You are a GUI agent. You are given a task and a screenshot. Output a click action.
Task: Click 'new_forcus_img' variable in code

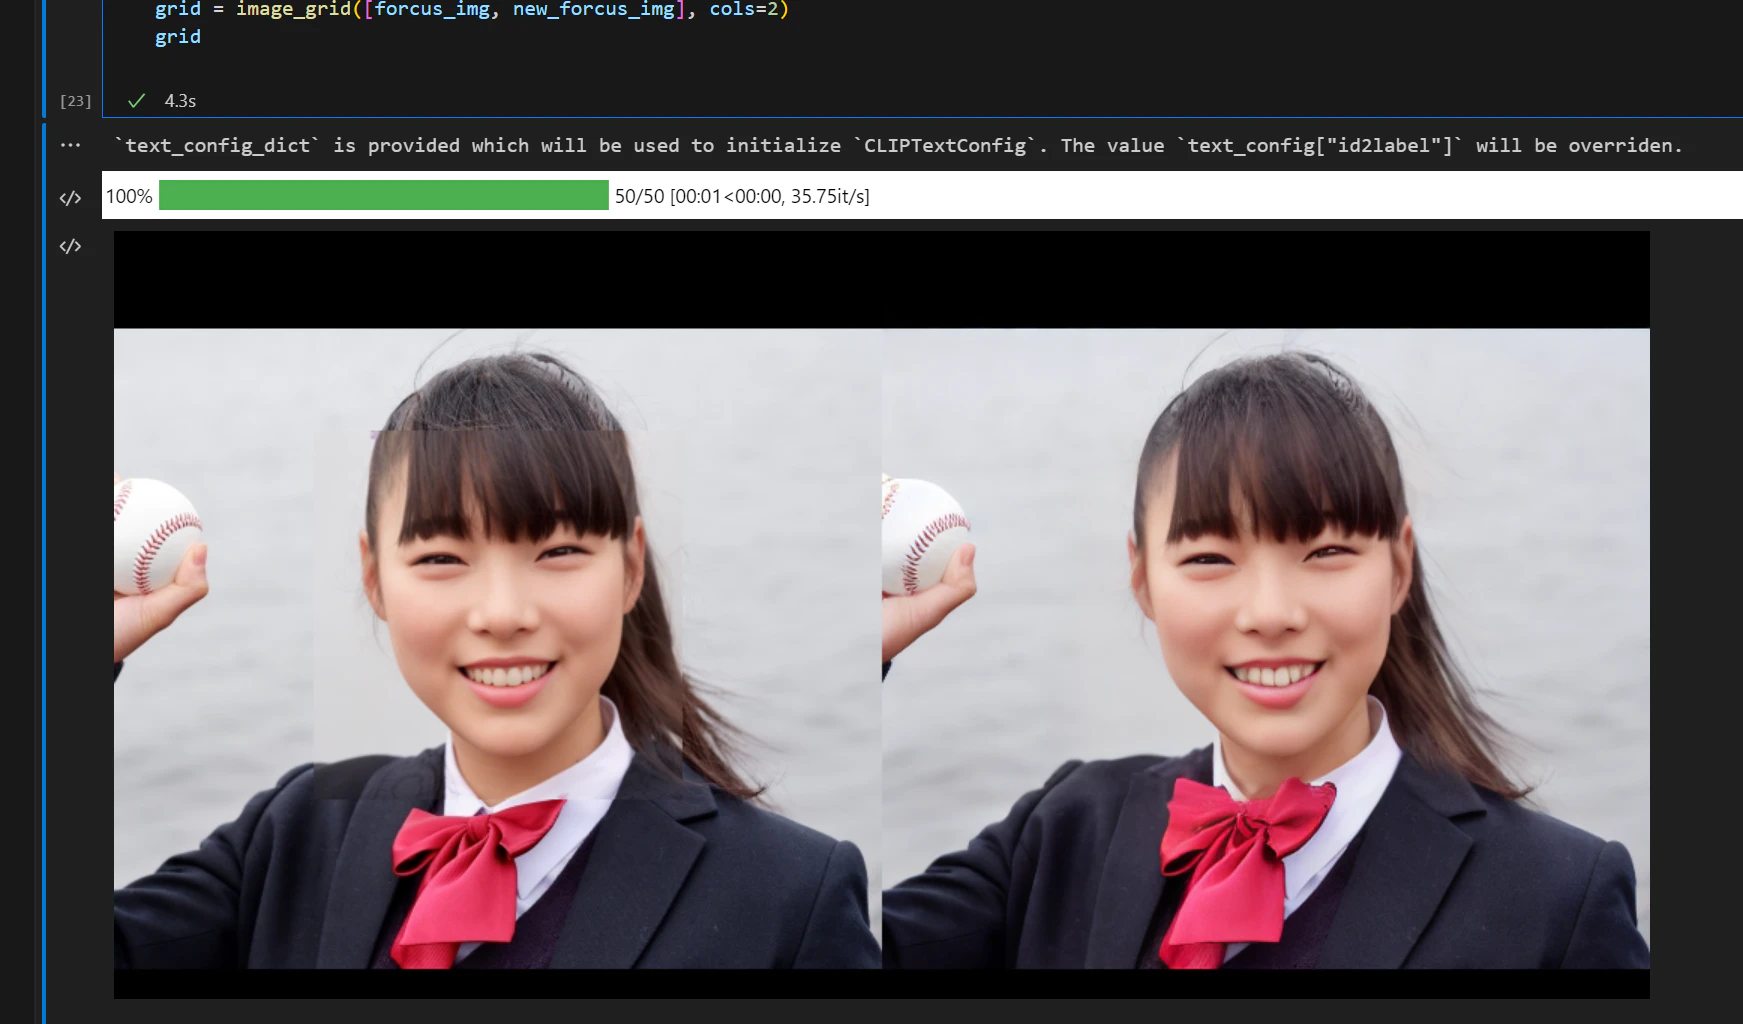point(594,9)
